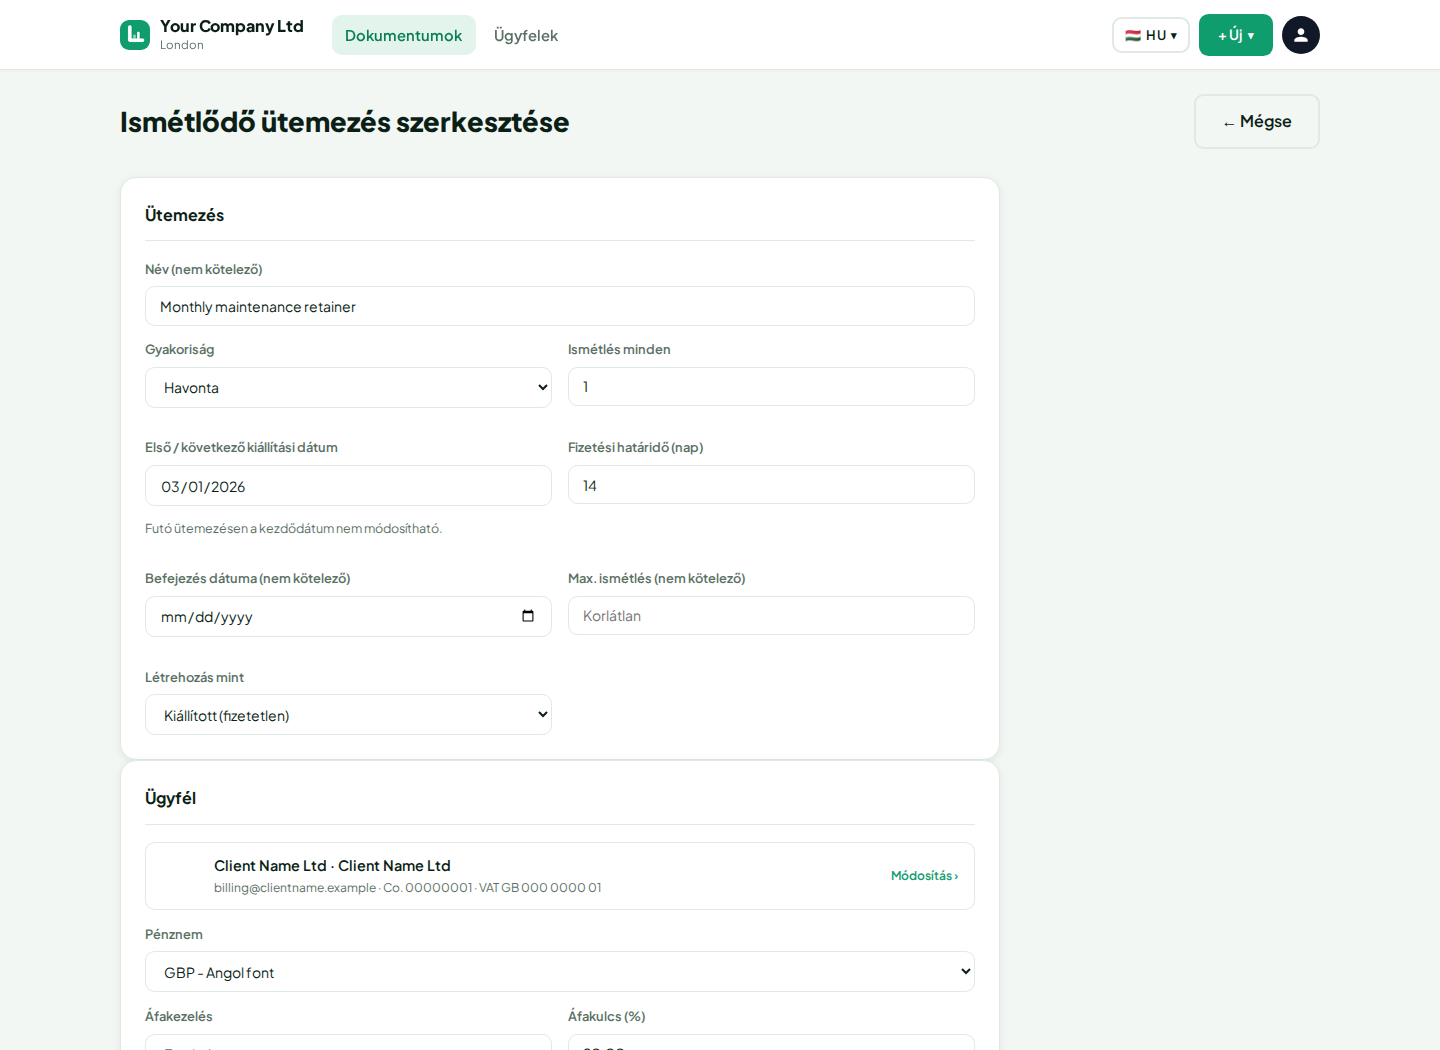
Task: Click the note about start date not modifiable
Action: tap(293, 528)
